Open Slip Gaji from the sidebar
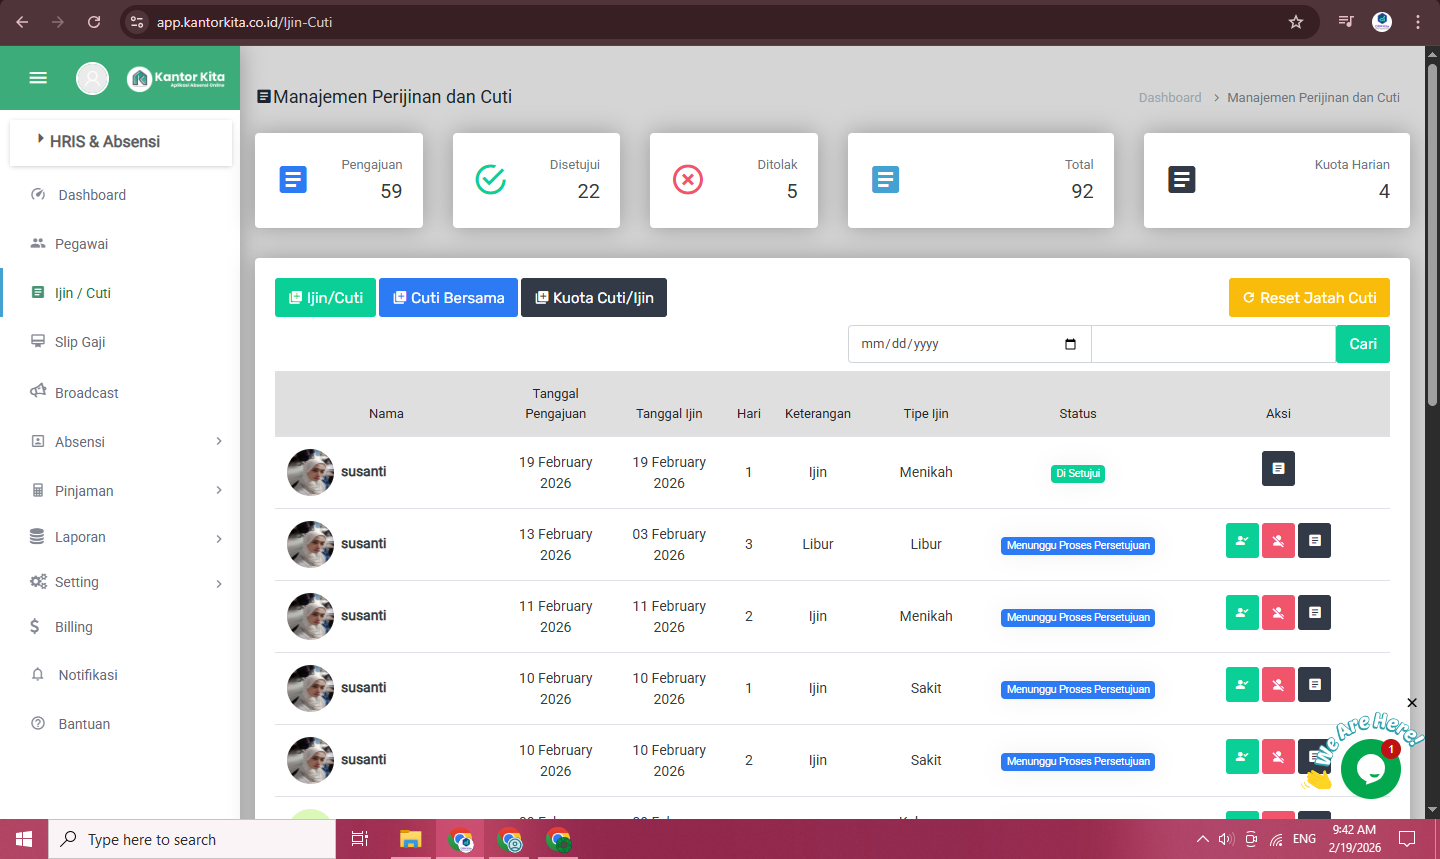Screen dimensions: 1440x859 click(80, 342)
